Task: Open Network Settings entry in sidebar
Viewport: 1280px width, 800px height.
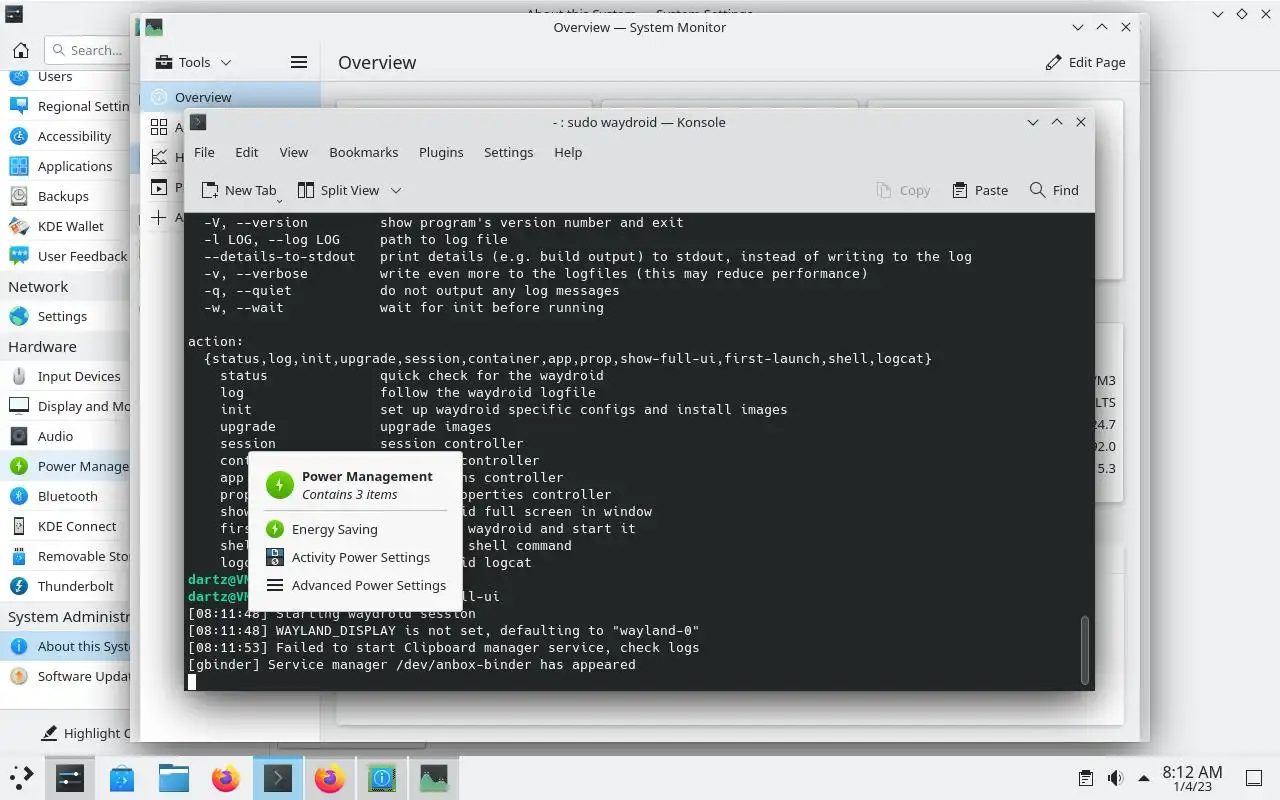Action: pyautogui.click(x=66, y=316)
